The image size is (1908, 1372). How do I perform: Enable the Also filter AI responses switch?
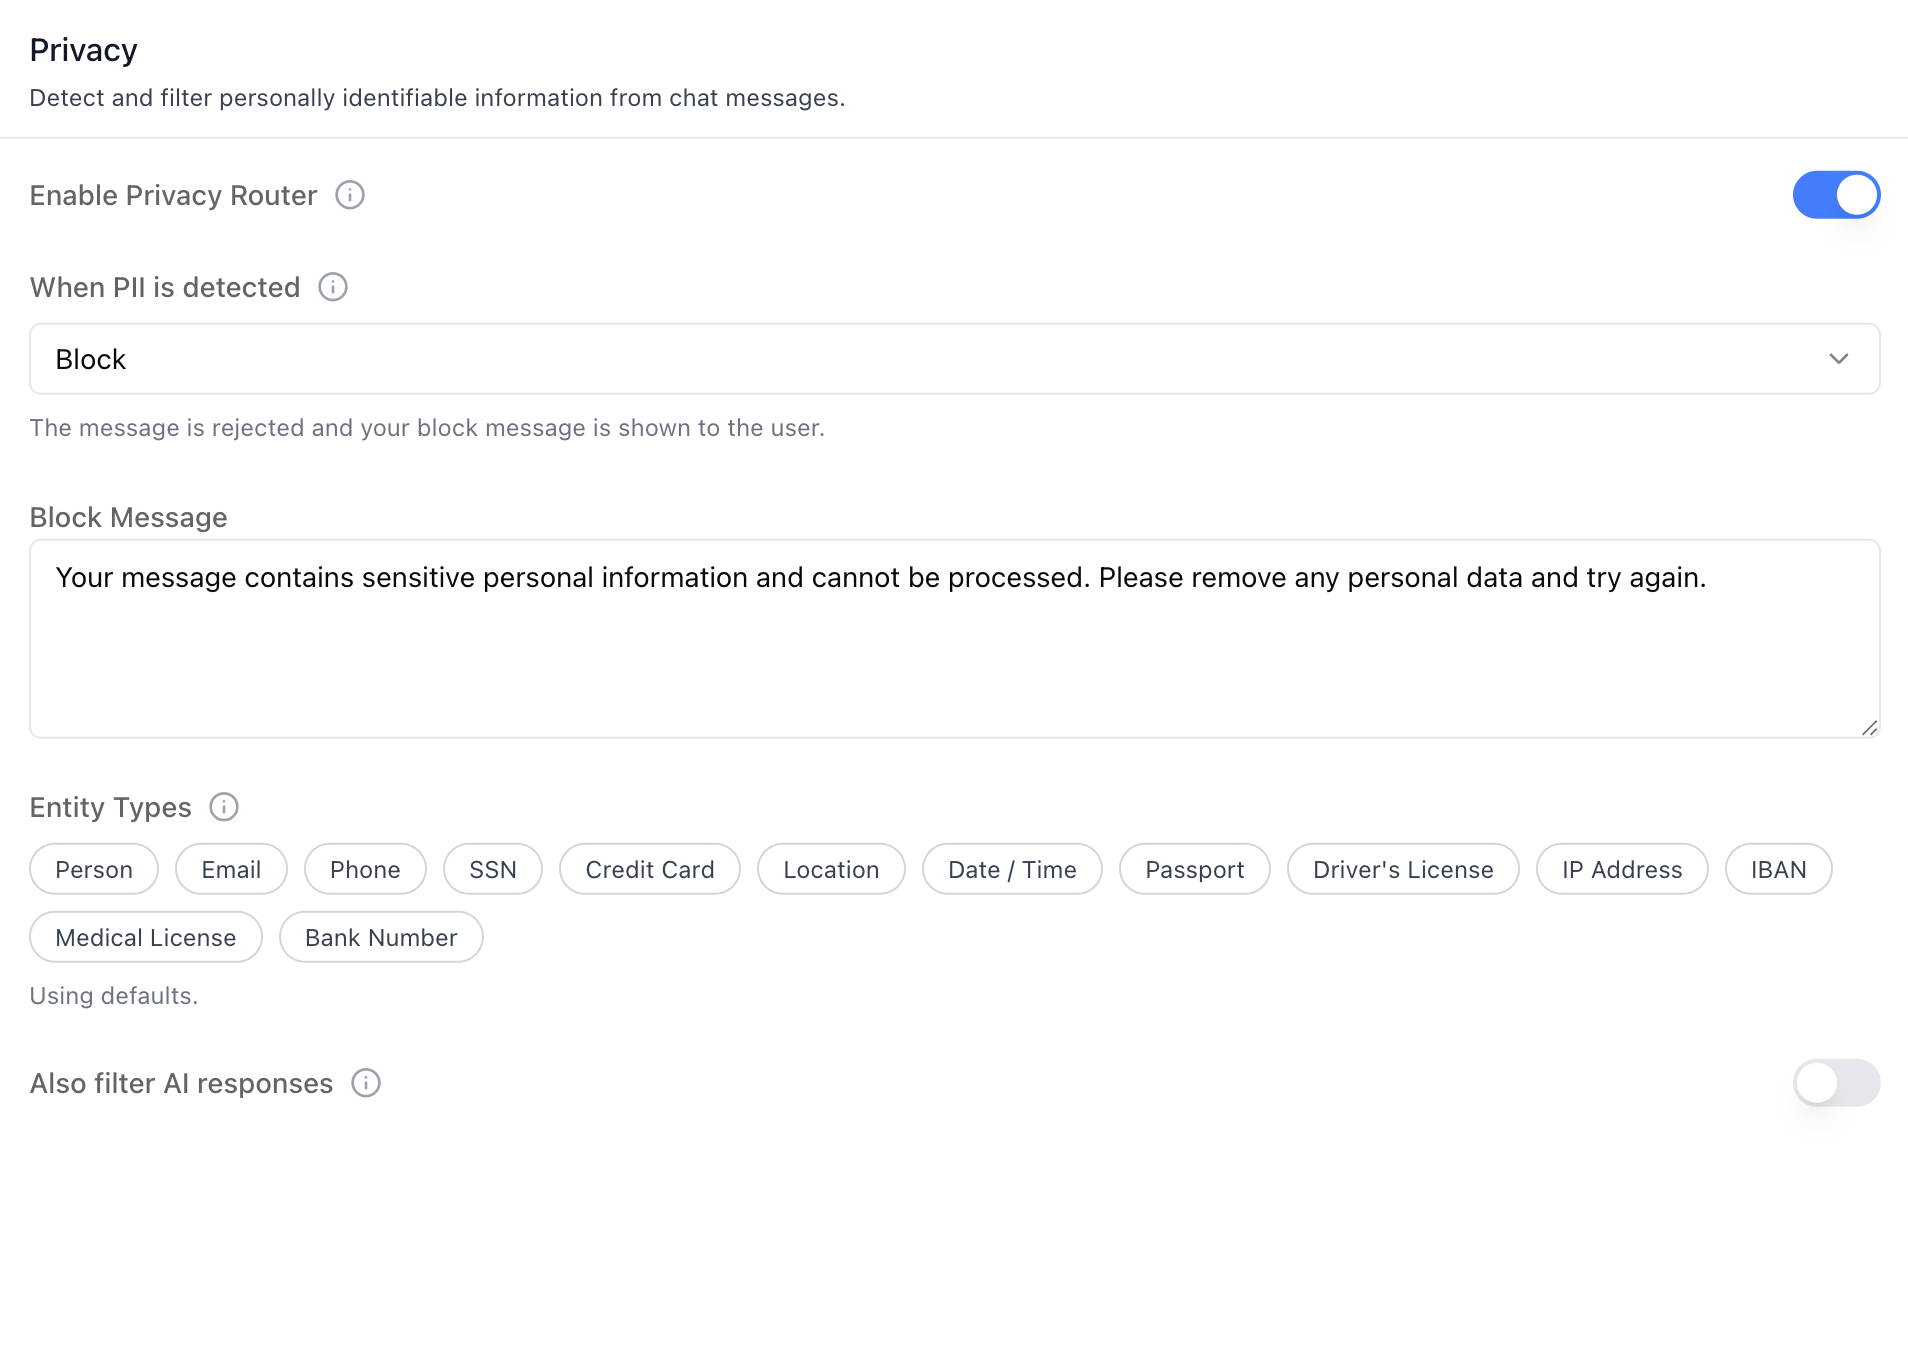(x=1836, y=1083)
